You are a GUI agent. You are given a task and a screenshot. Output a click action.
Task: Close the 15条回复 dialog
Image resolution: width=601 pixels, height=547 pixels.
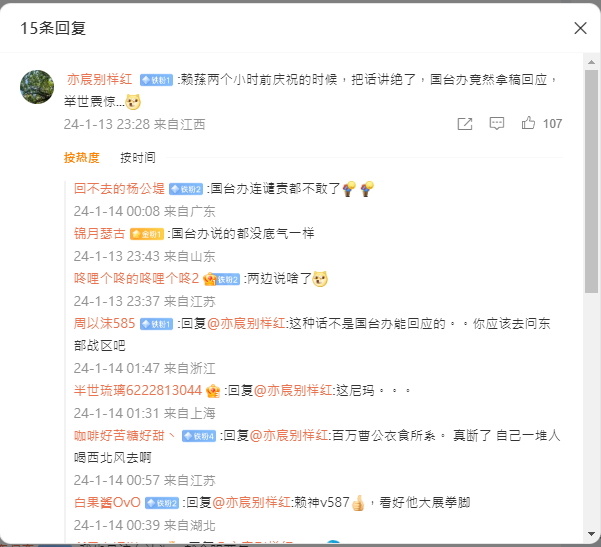tap(580, 28)
